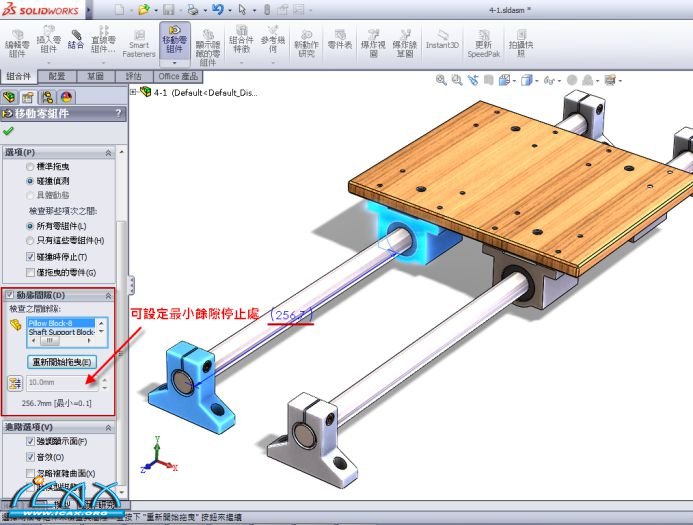Collapse the 選項(P) section
693x525 pixels.
109,152
